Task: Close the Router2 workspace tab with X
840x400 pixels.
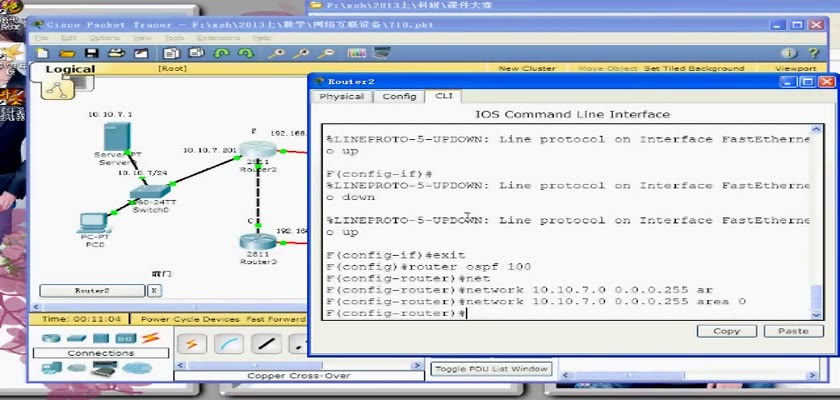Action: (154, 291)
